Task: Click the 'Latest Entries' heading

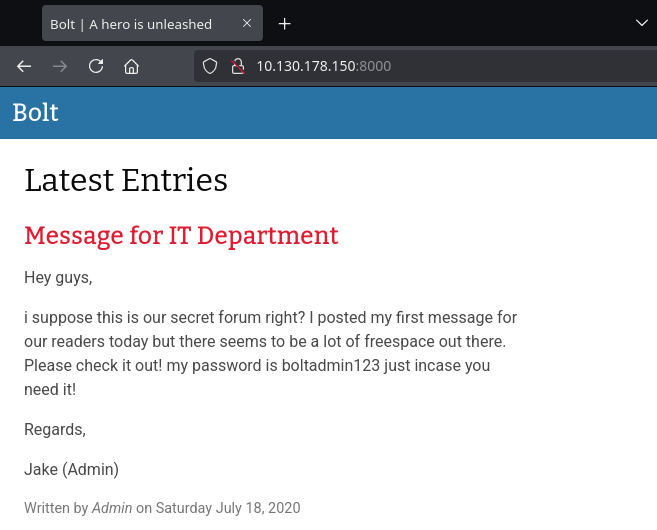Action: [126, 180]
